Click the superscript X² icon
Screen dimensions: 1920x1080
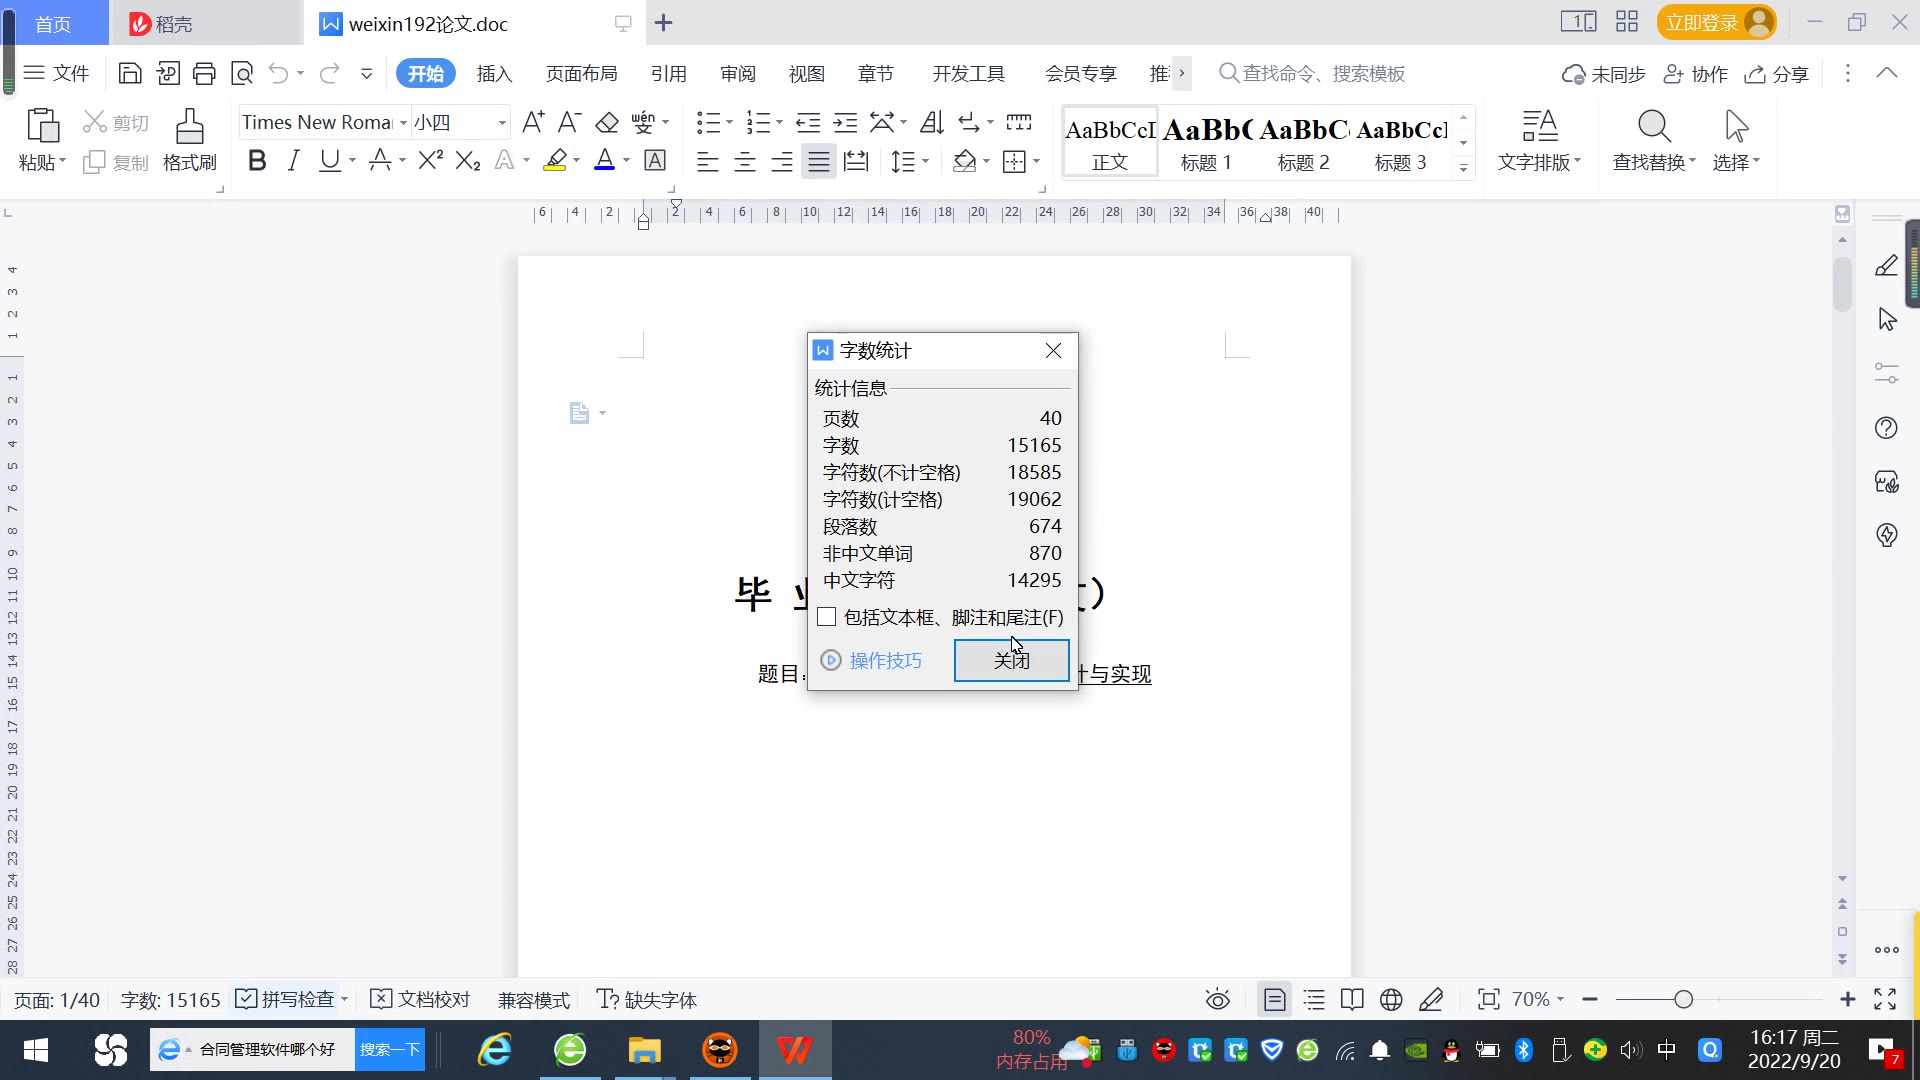[430, 161]
